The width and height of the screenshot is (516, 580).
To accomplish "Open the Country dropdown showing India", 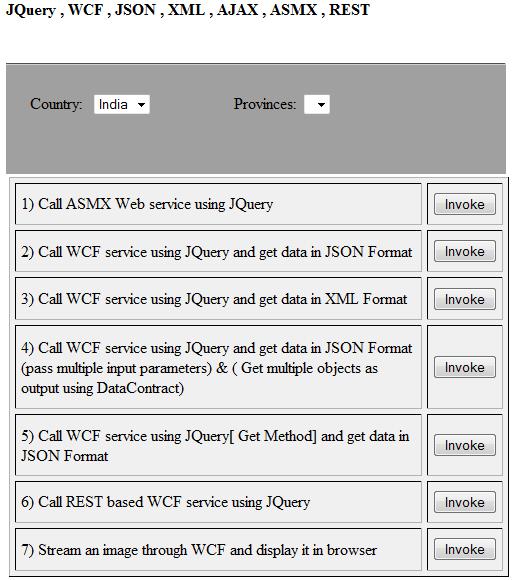I will pyautogui.click(x=122, y=104).
